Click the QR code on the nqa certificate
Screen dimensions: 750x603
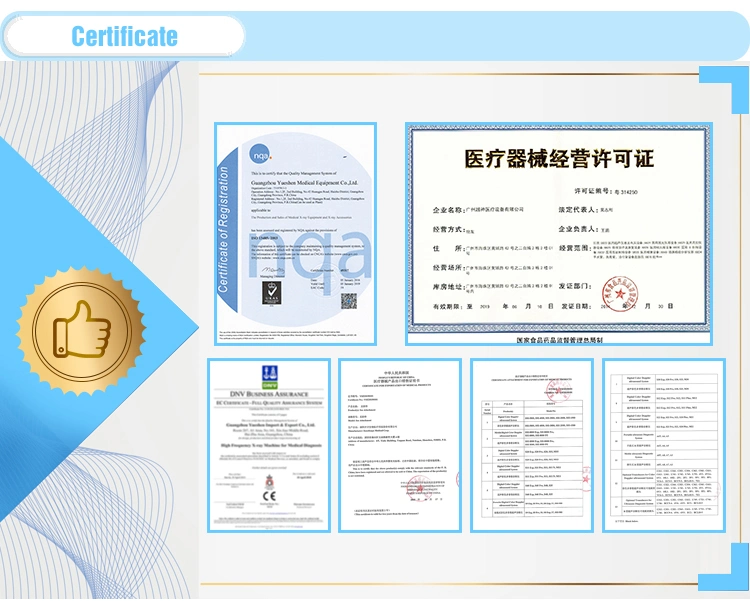(349, 301)
